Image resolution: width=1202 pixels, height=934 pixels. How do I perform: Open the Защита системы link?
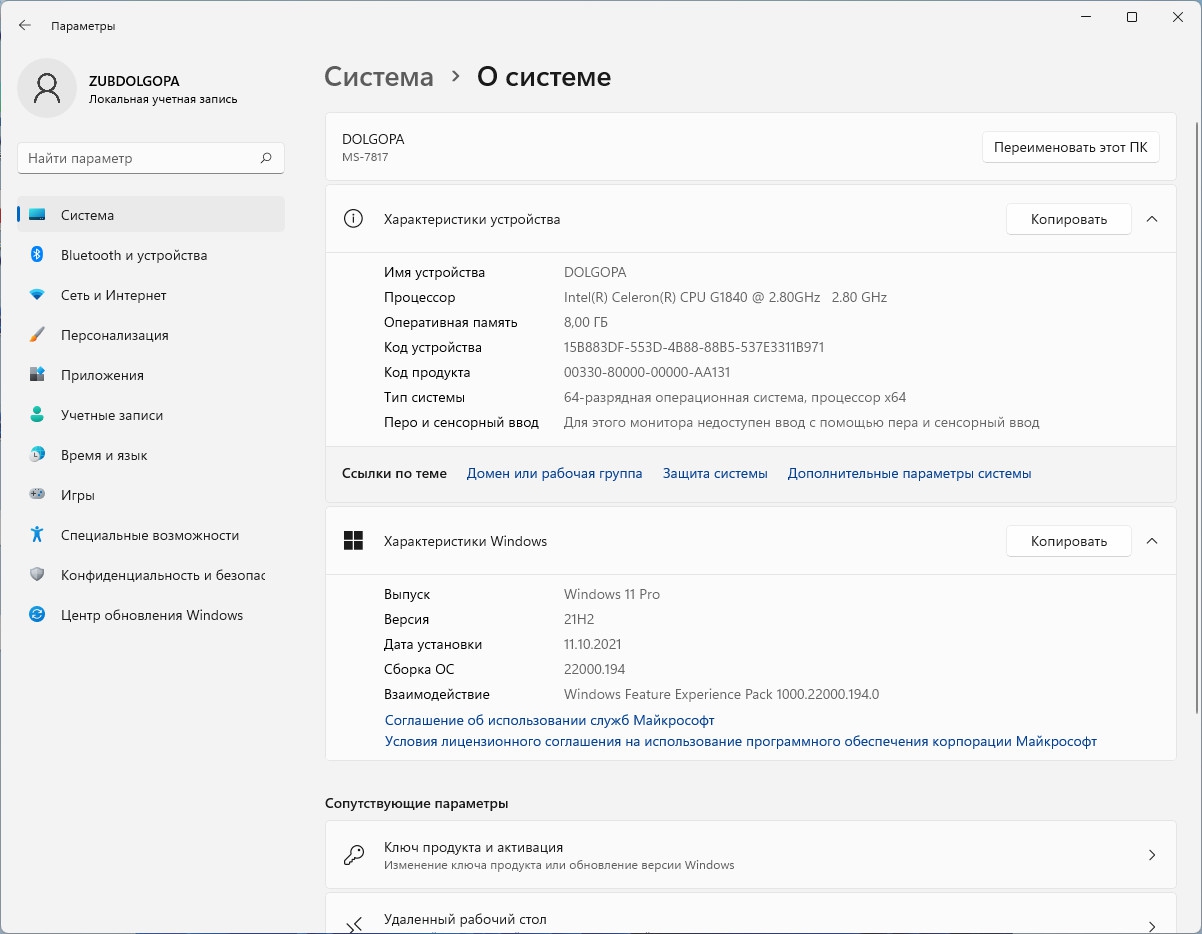pyautogui.click(x=715, y=473)
